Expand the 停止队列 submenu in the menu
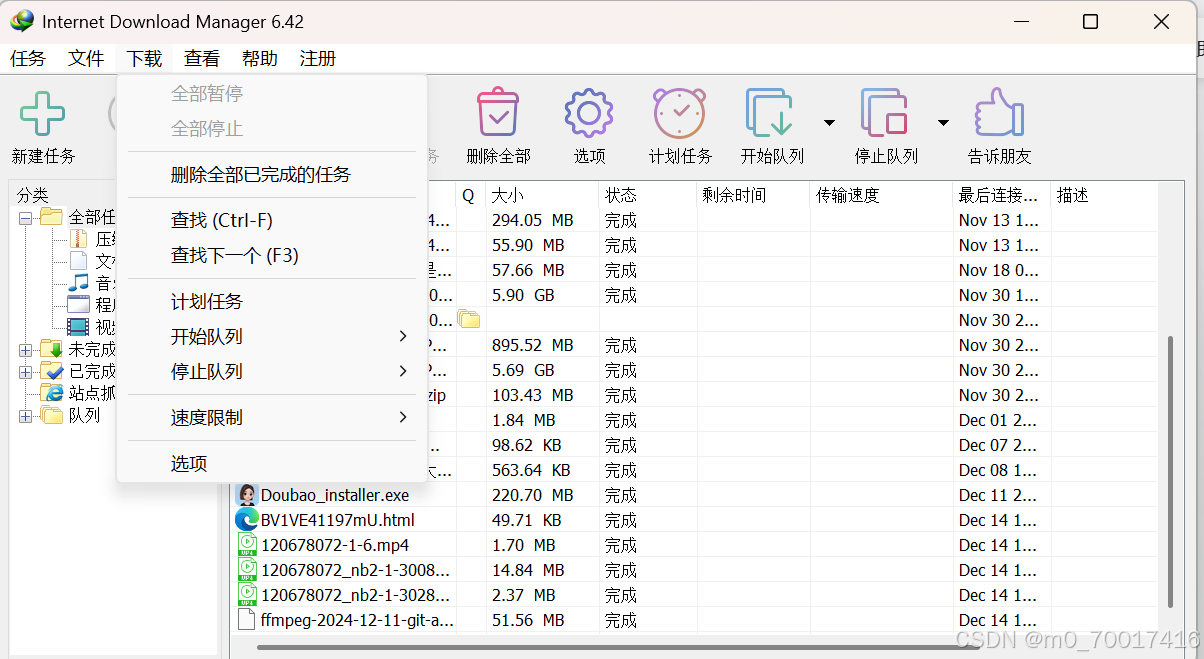This screenshot has height=659, width=1204. [x=403, y=371]
